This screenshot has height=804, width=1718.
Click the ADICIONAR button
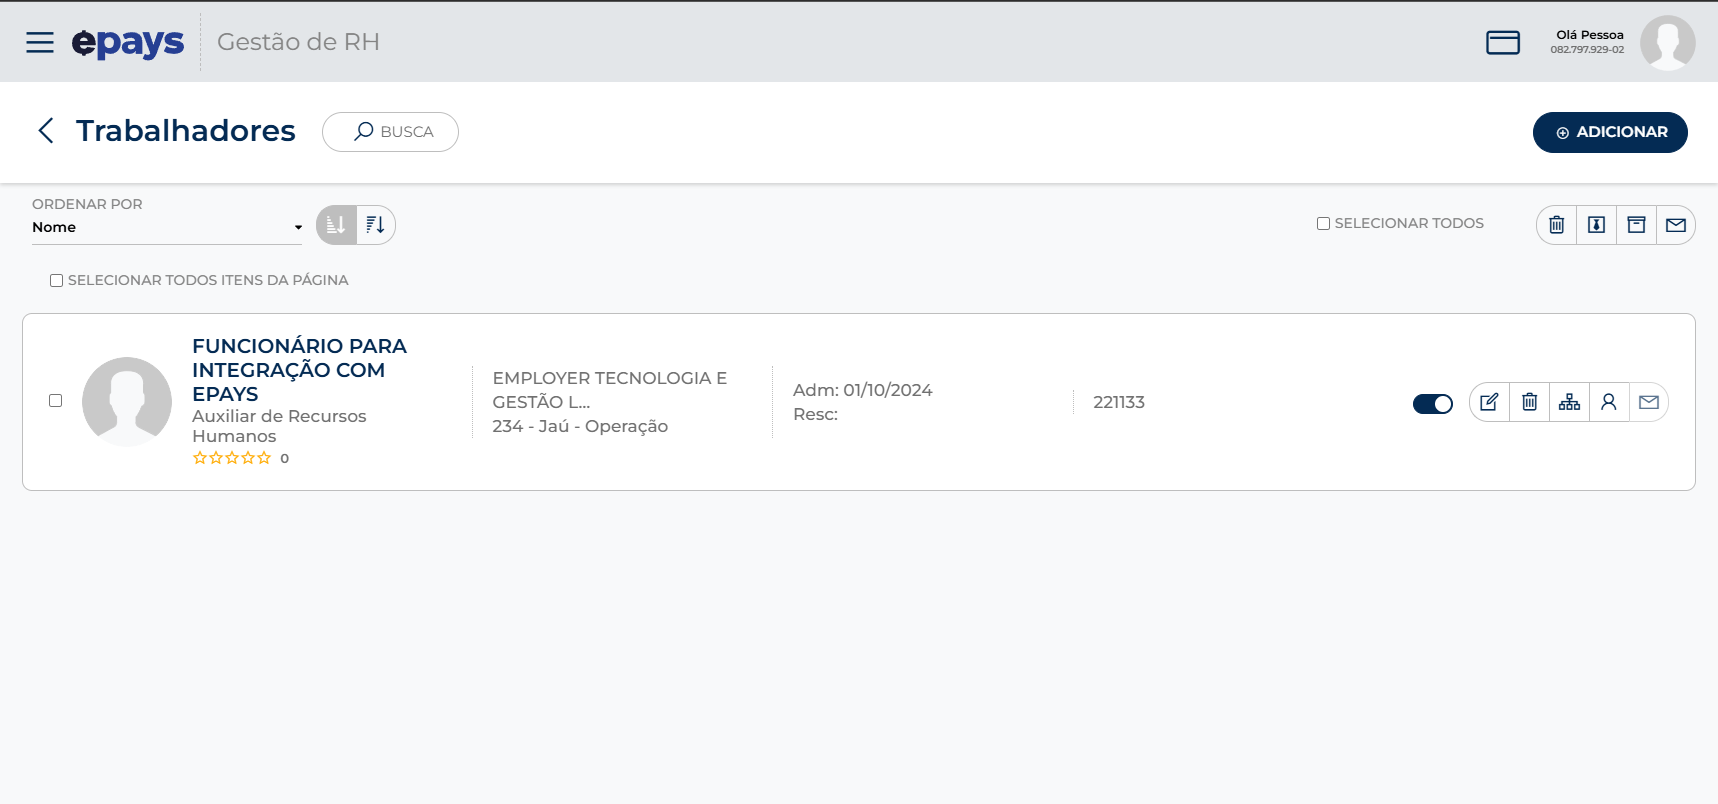tap(1610, 132)
